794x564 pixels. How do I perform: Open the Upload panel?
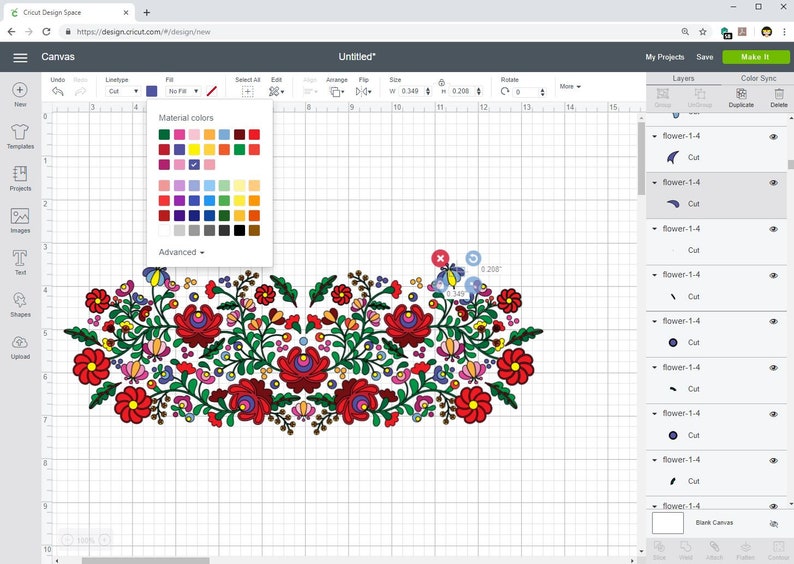click(20, 342)
